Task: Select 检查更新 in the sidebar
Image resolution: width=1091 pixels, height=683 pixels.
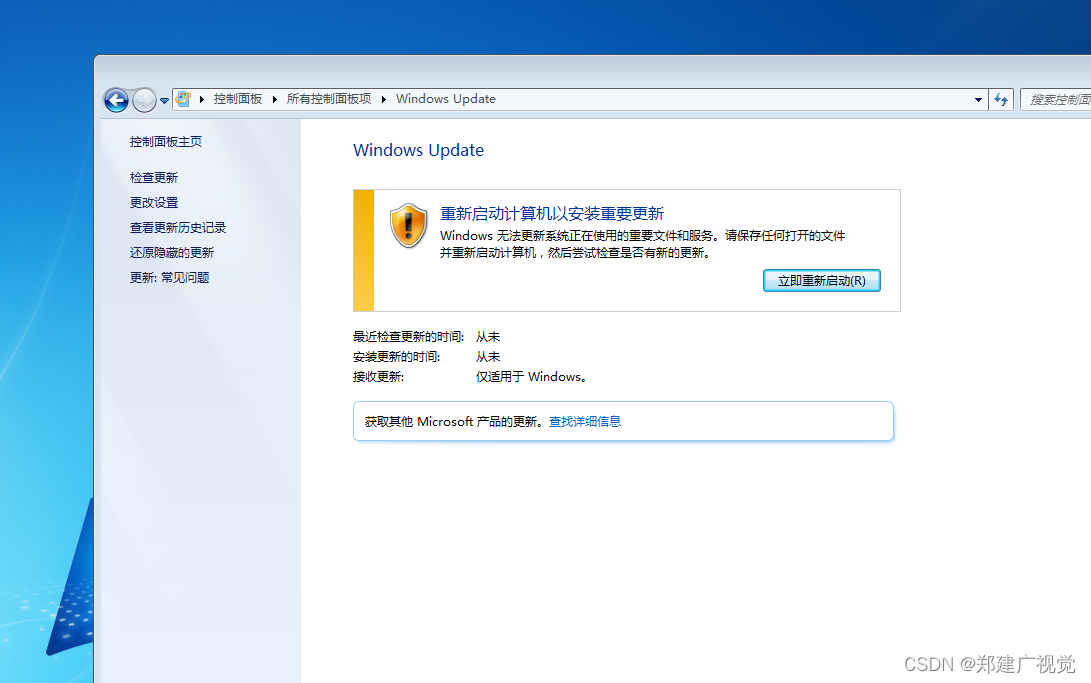Action: [154, 178]
